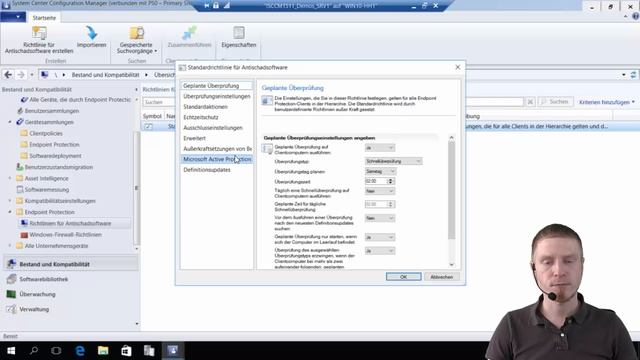Image resolution: width=640 pixels, height=360 pixels.
Task: Click the forward navigation arrow
Action: tap(21, 75)
